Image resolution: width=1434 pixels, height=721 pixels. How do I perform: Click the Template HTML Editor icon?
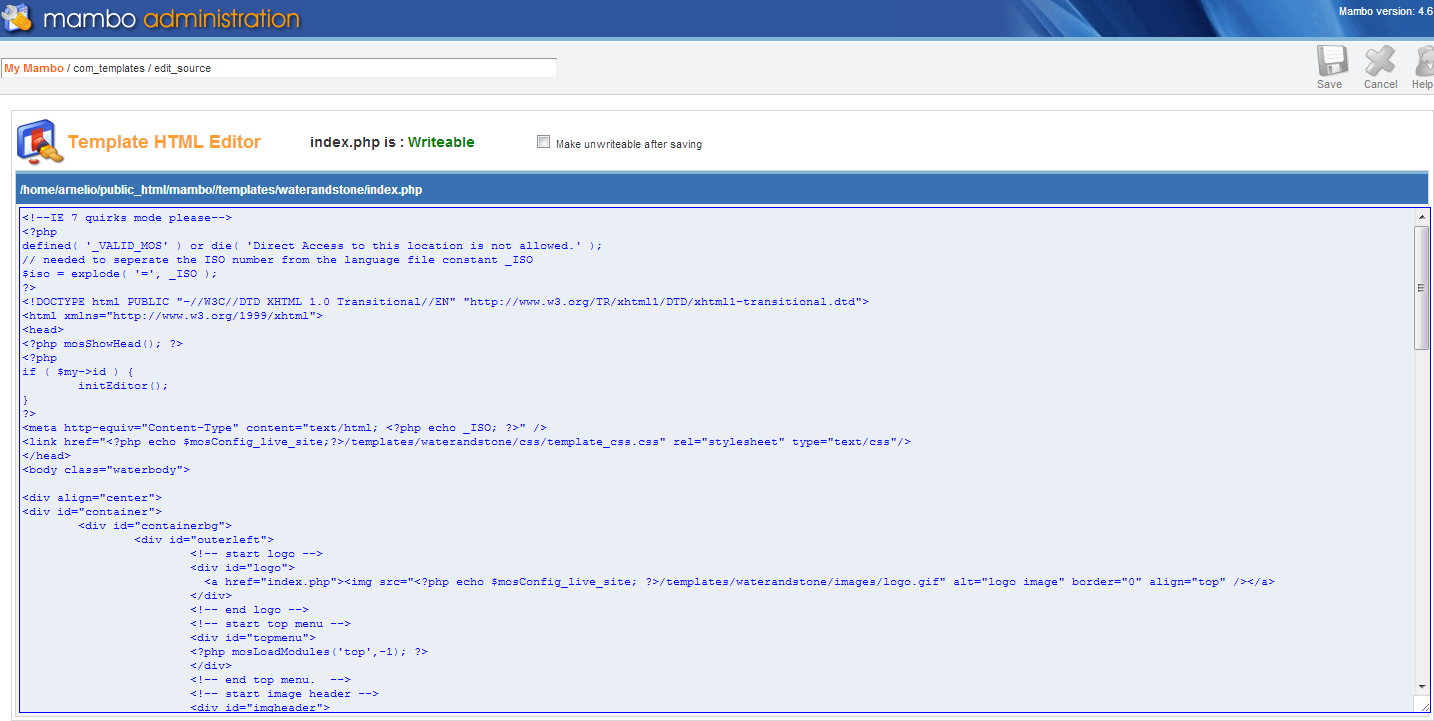[40, 141]
